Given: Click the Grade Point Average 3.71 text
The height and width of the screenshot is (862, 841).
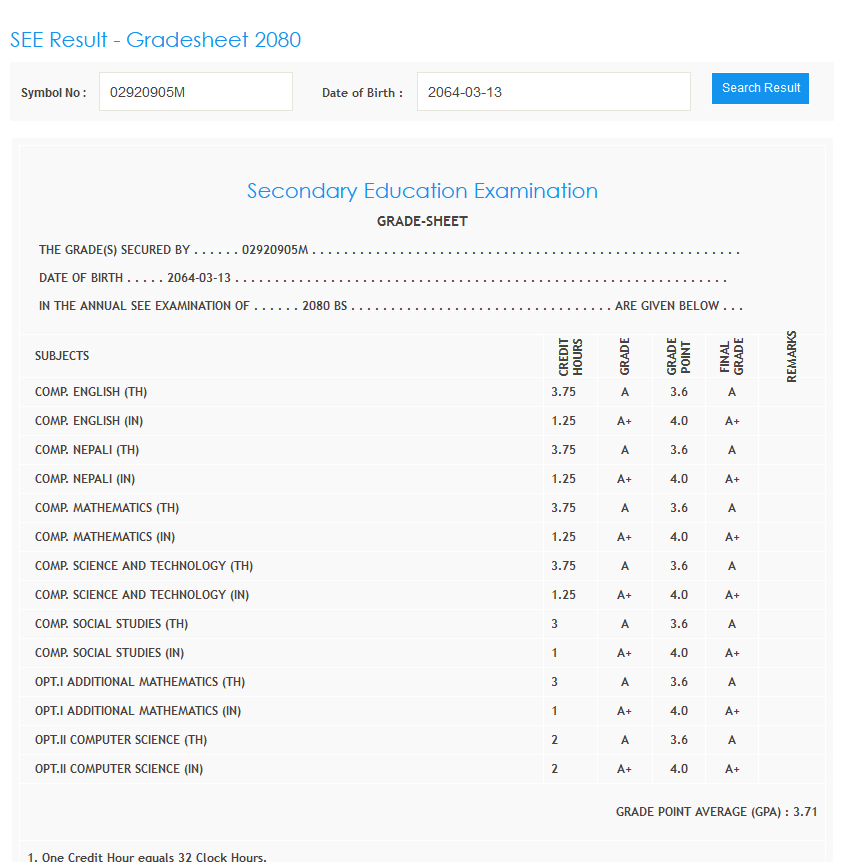Looking at the screenshot, I should tap(716, 812).
